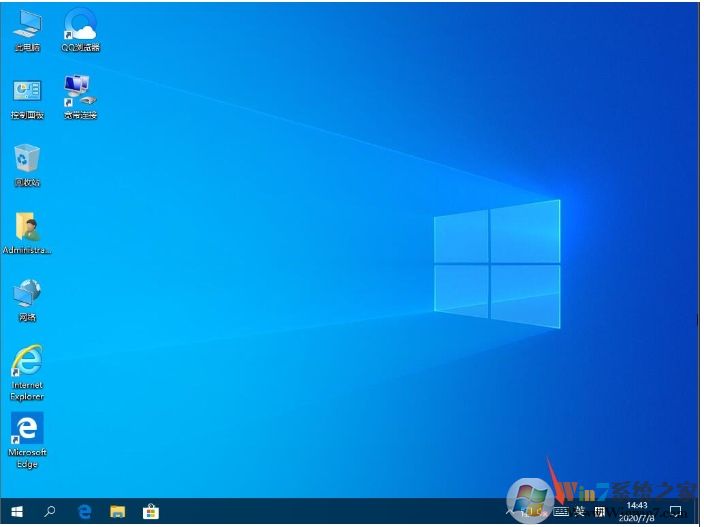Open taskbar search magnifier

[x=50, y=511]
